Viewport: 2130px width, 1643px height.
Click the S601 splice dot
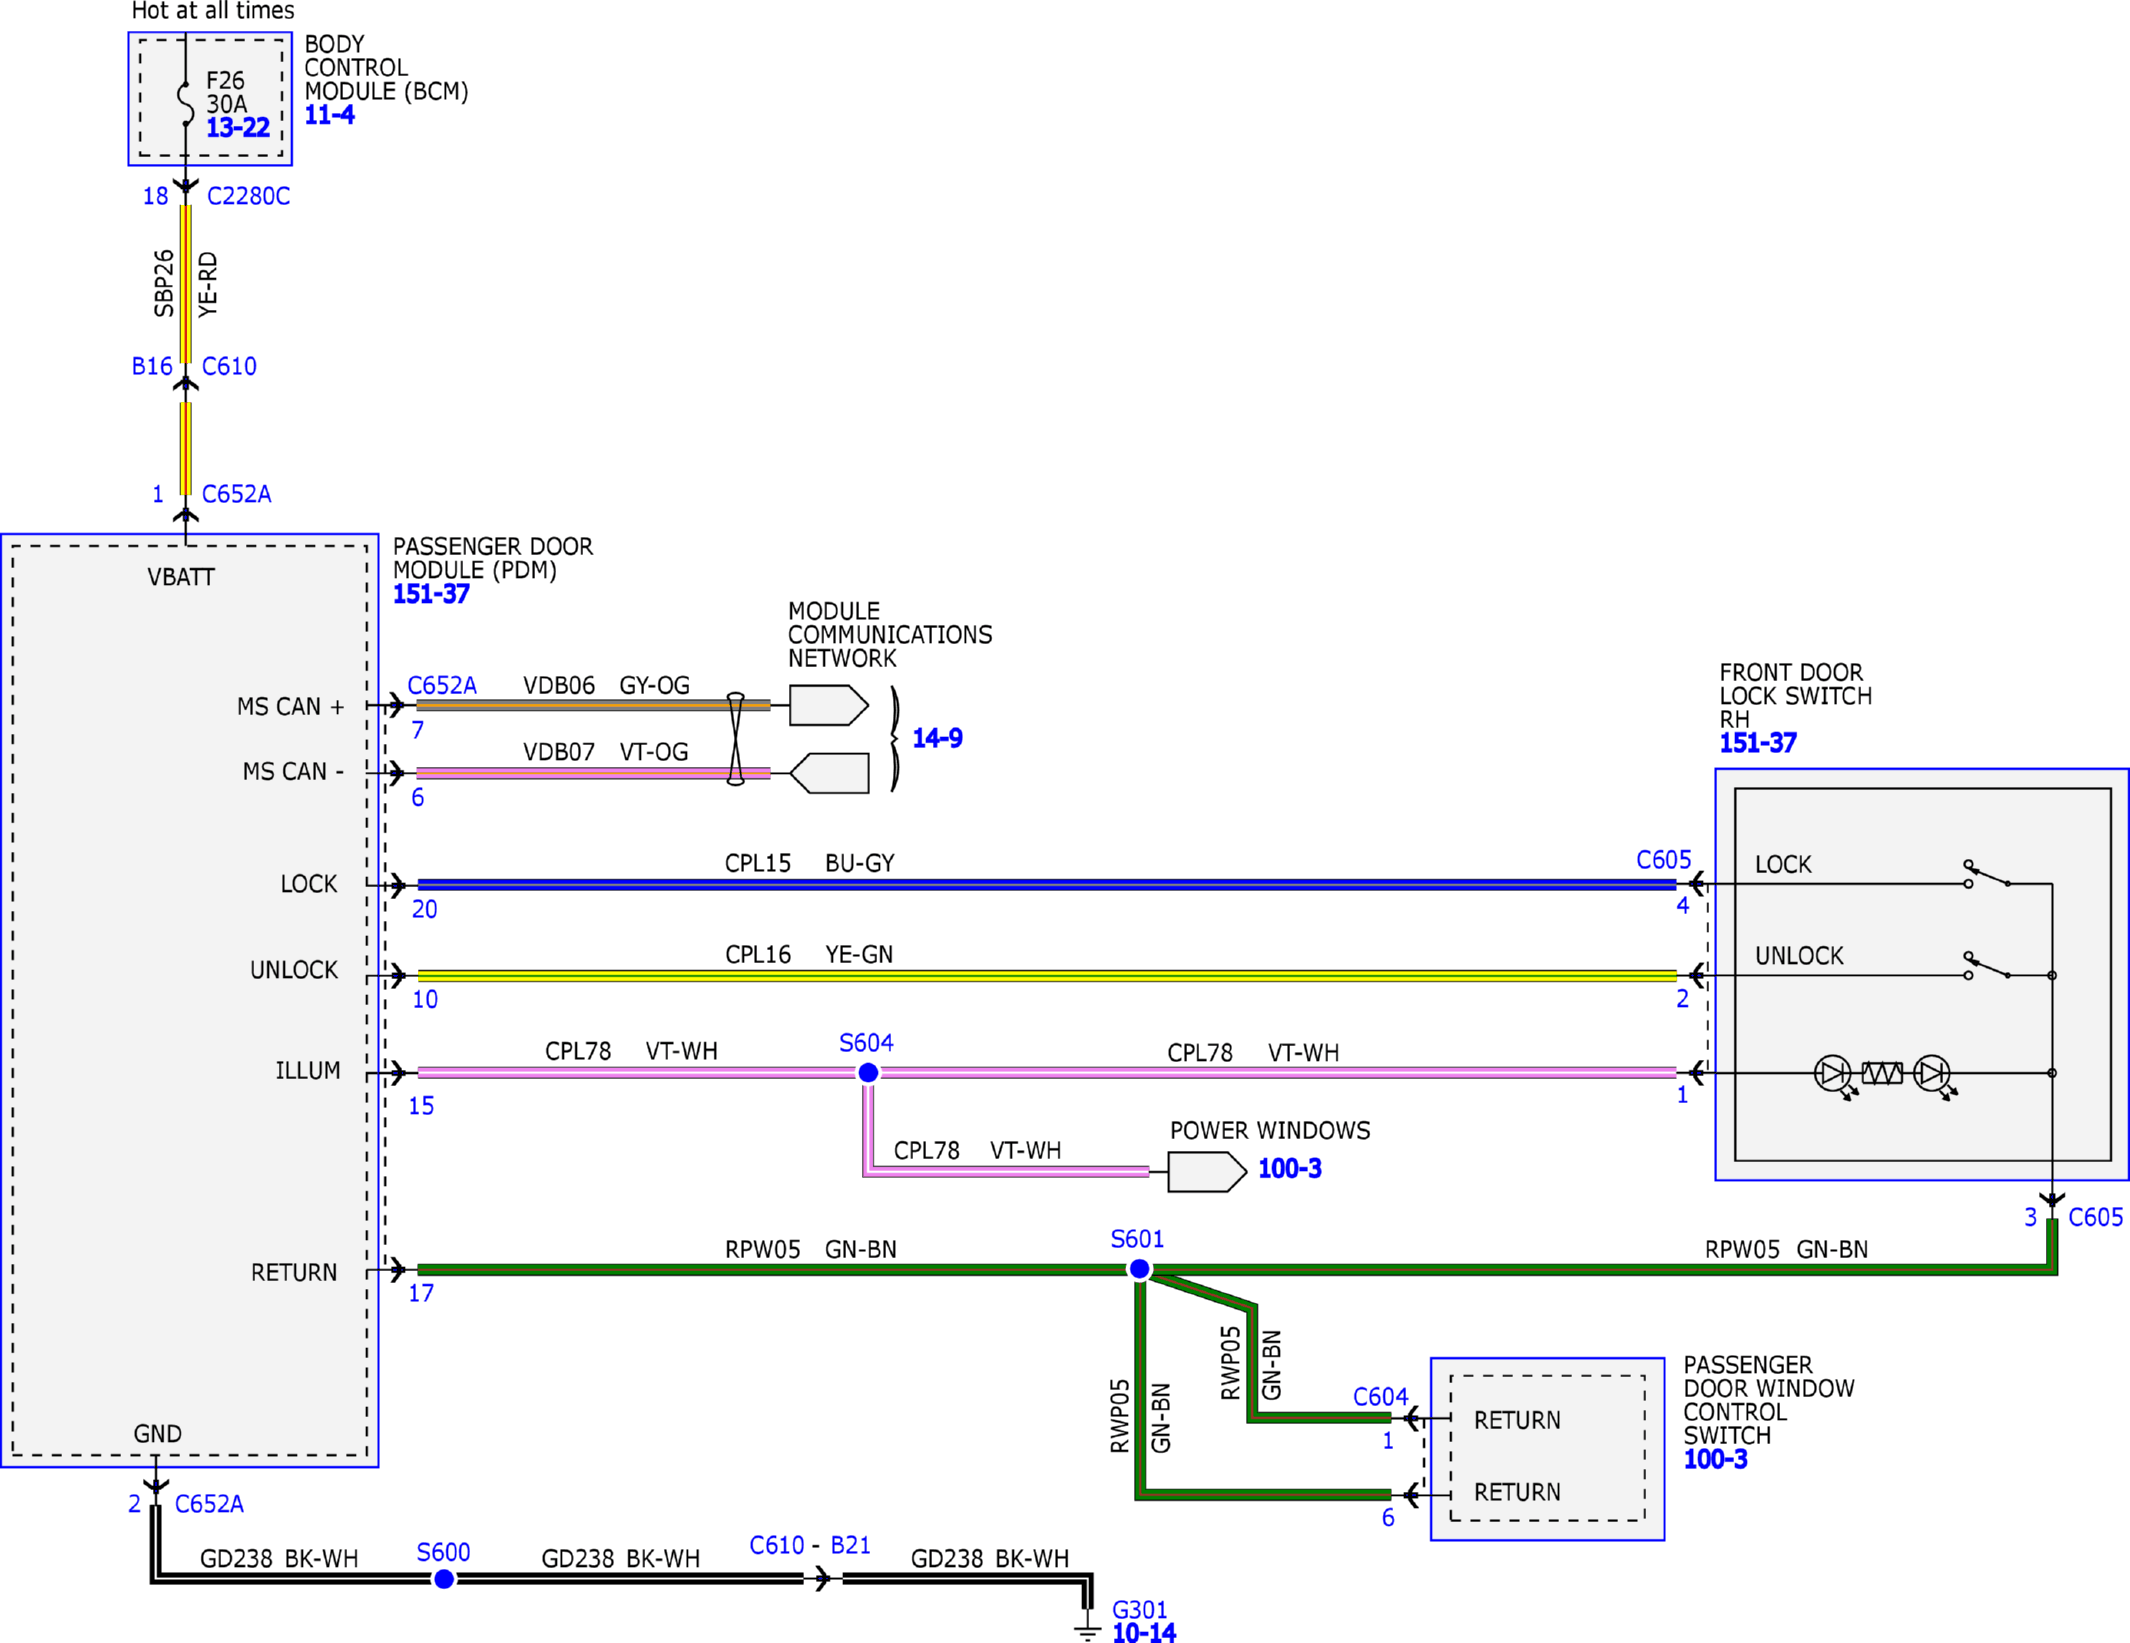point(1139,1269)
